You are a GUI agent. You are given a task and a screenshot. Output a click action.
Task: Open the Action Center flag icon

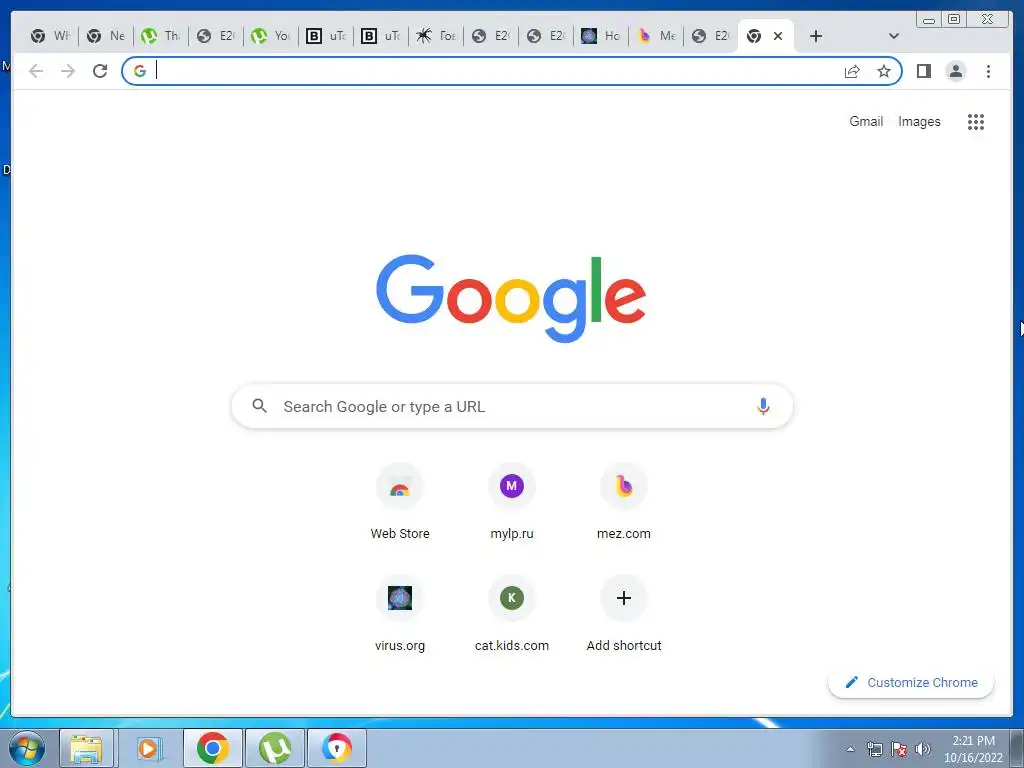click(899, 749)
